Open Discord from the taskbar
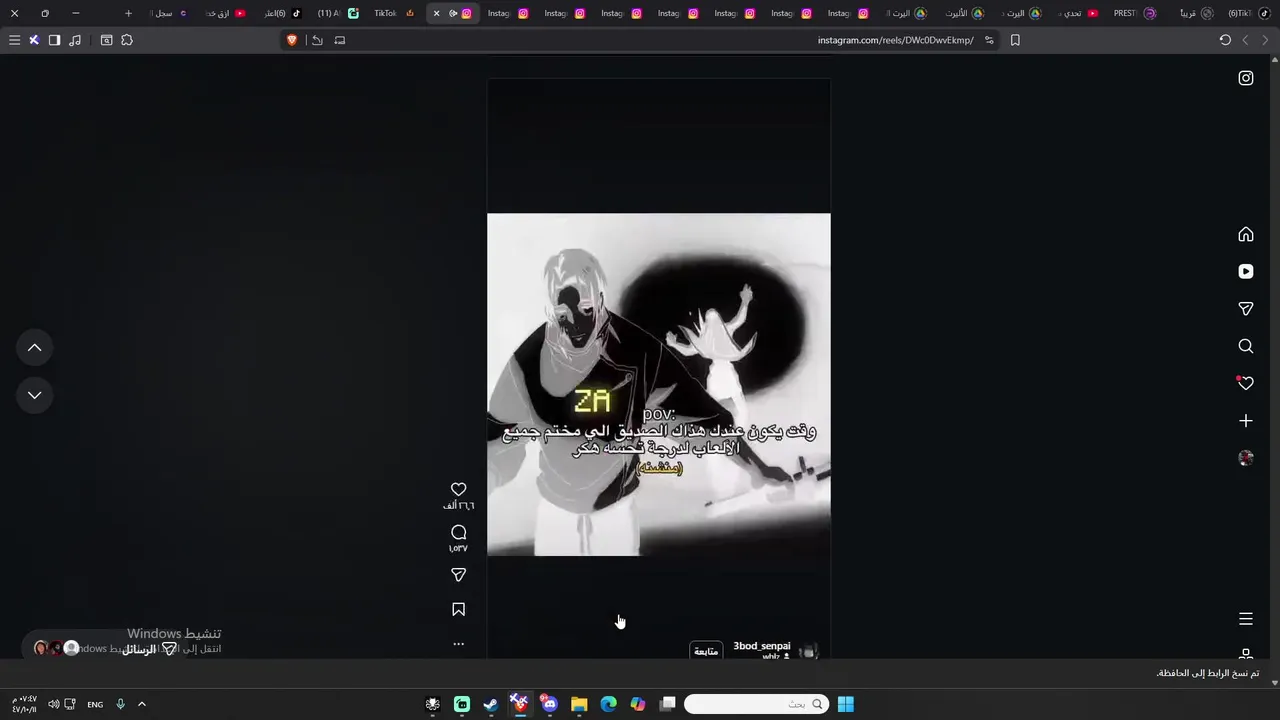This screenshot has width=1280, height=720. [549, 704]
